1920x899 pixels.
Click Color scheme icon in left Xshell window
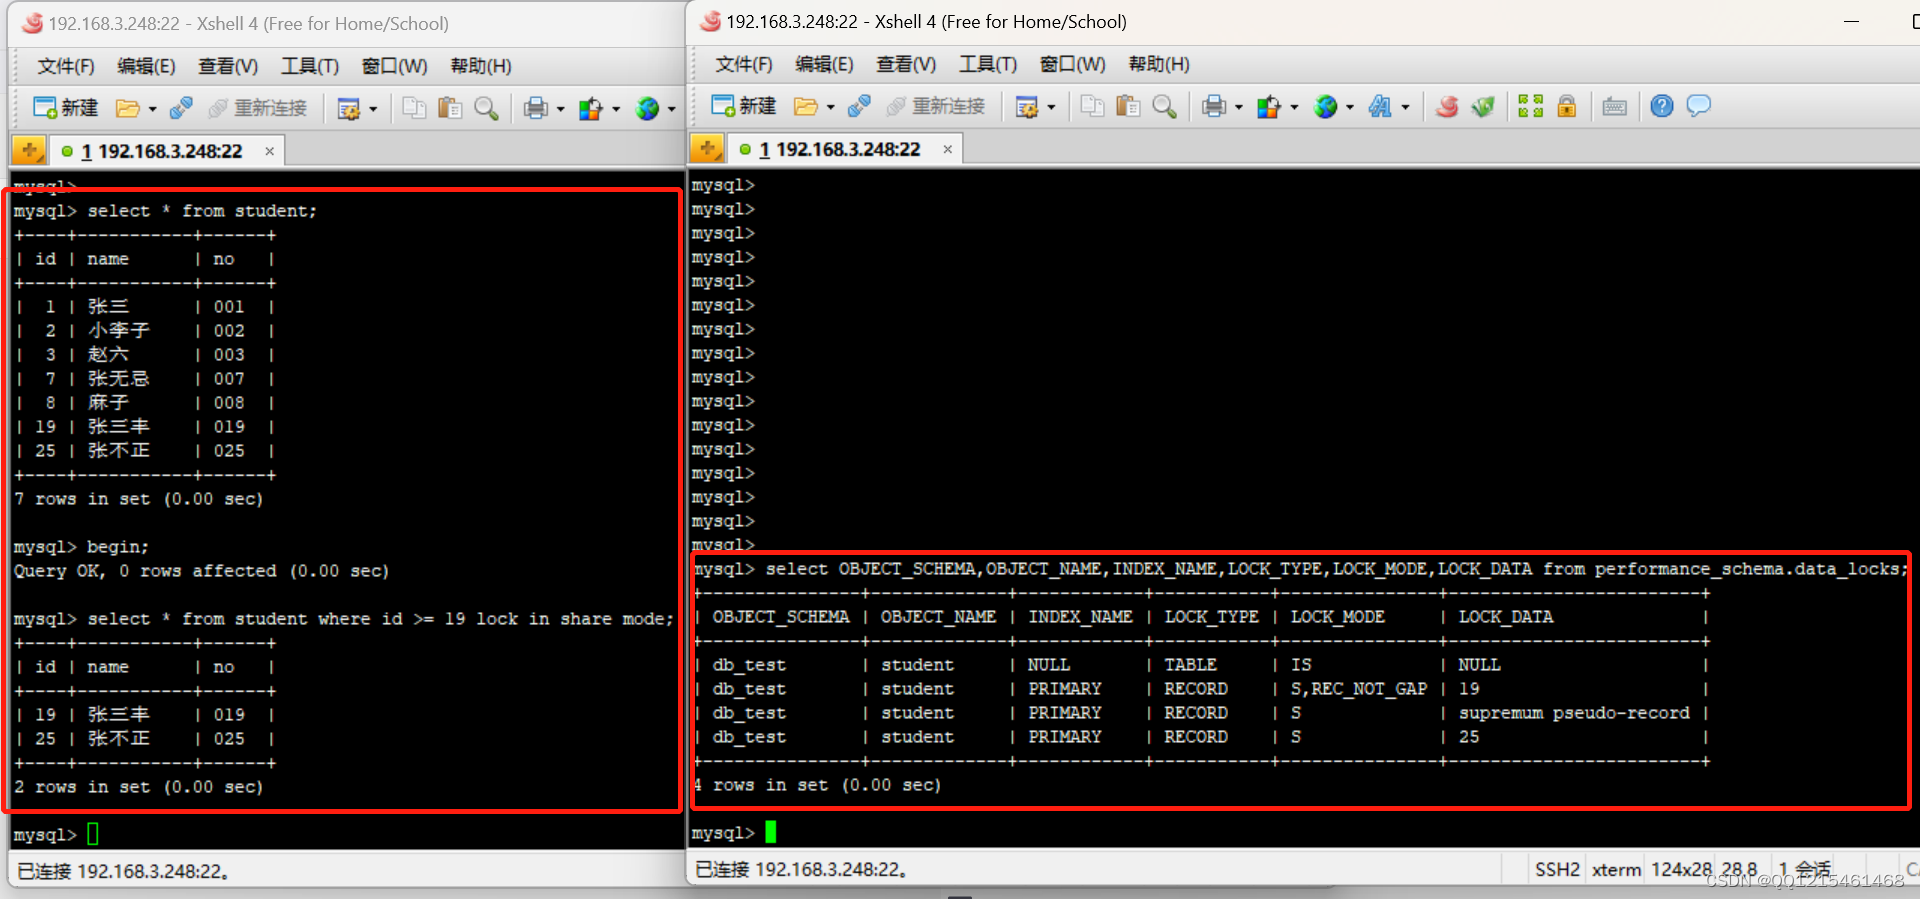pyautogui.click(x=591, y=108)
